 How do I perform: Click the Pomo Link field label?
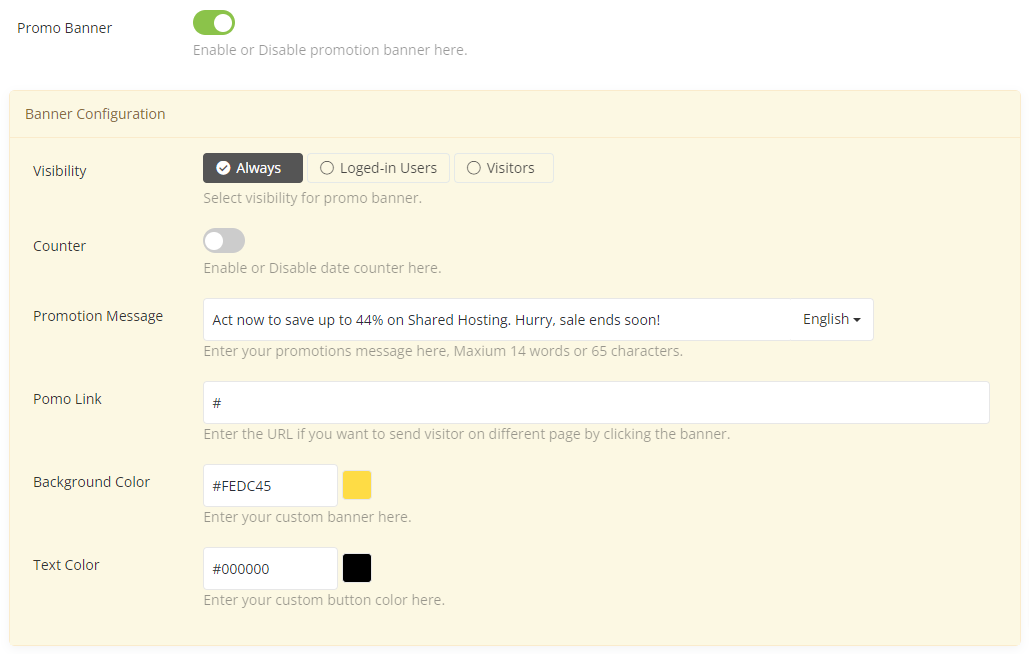[x=67, y=399]
